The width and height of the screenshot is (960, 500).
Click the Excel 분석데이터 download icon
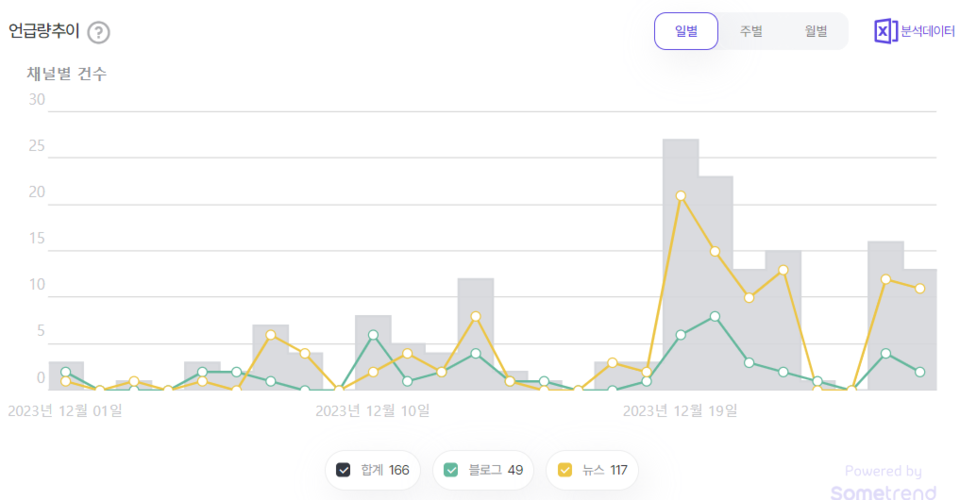(x=884, y=31)
